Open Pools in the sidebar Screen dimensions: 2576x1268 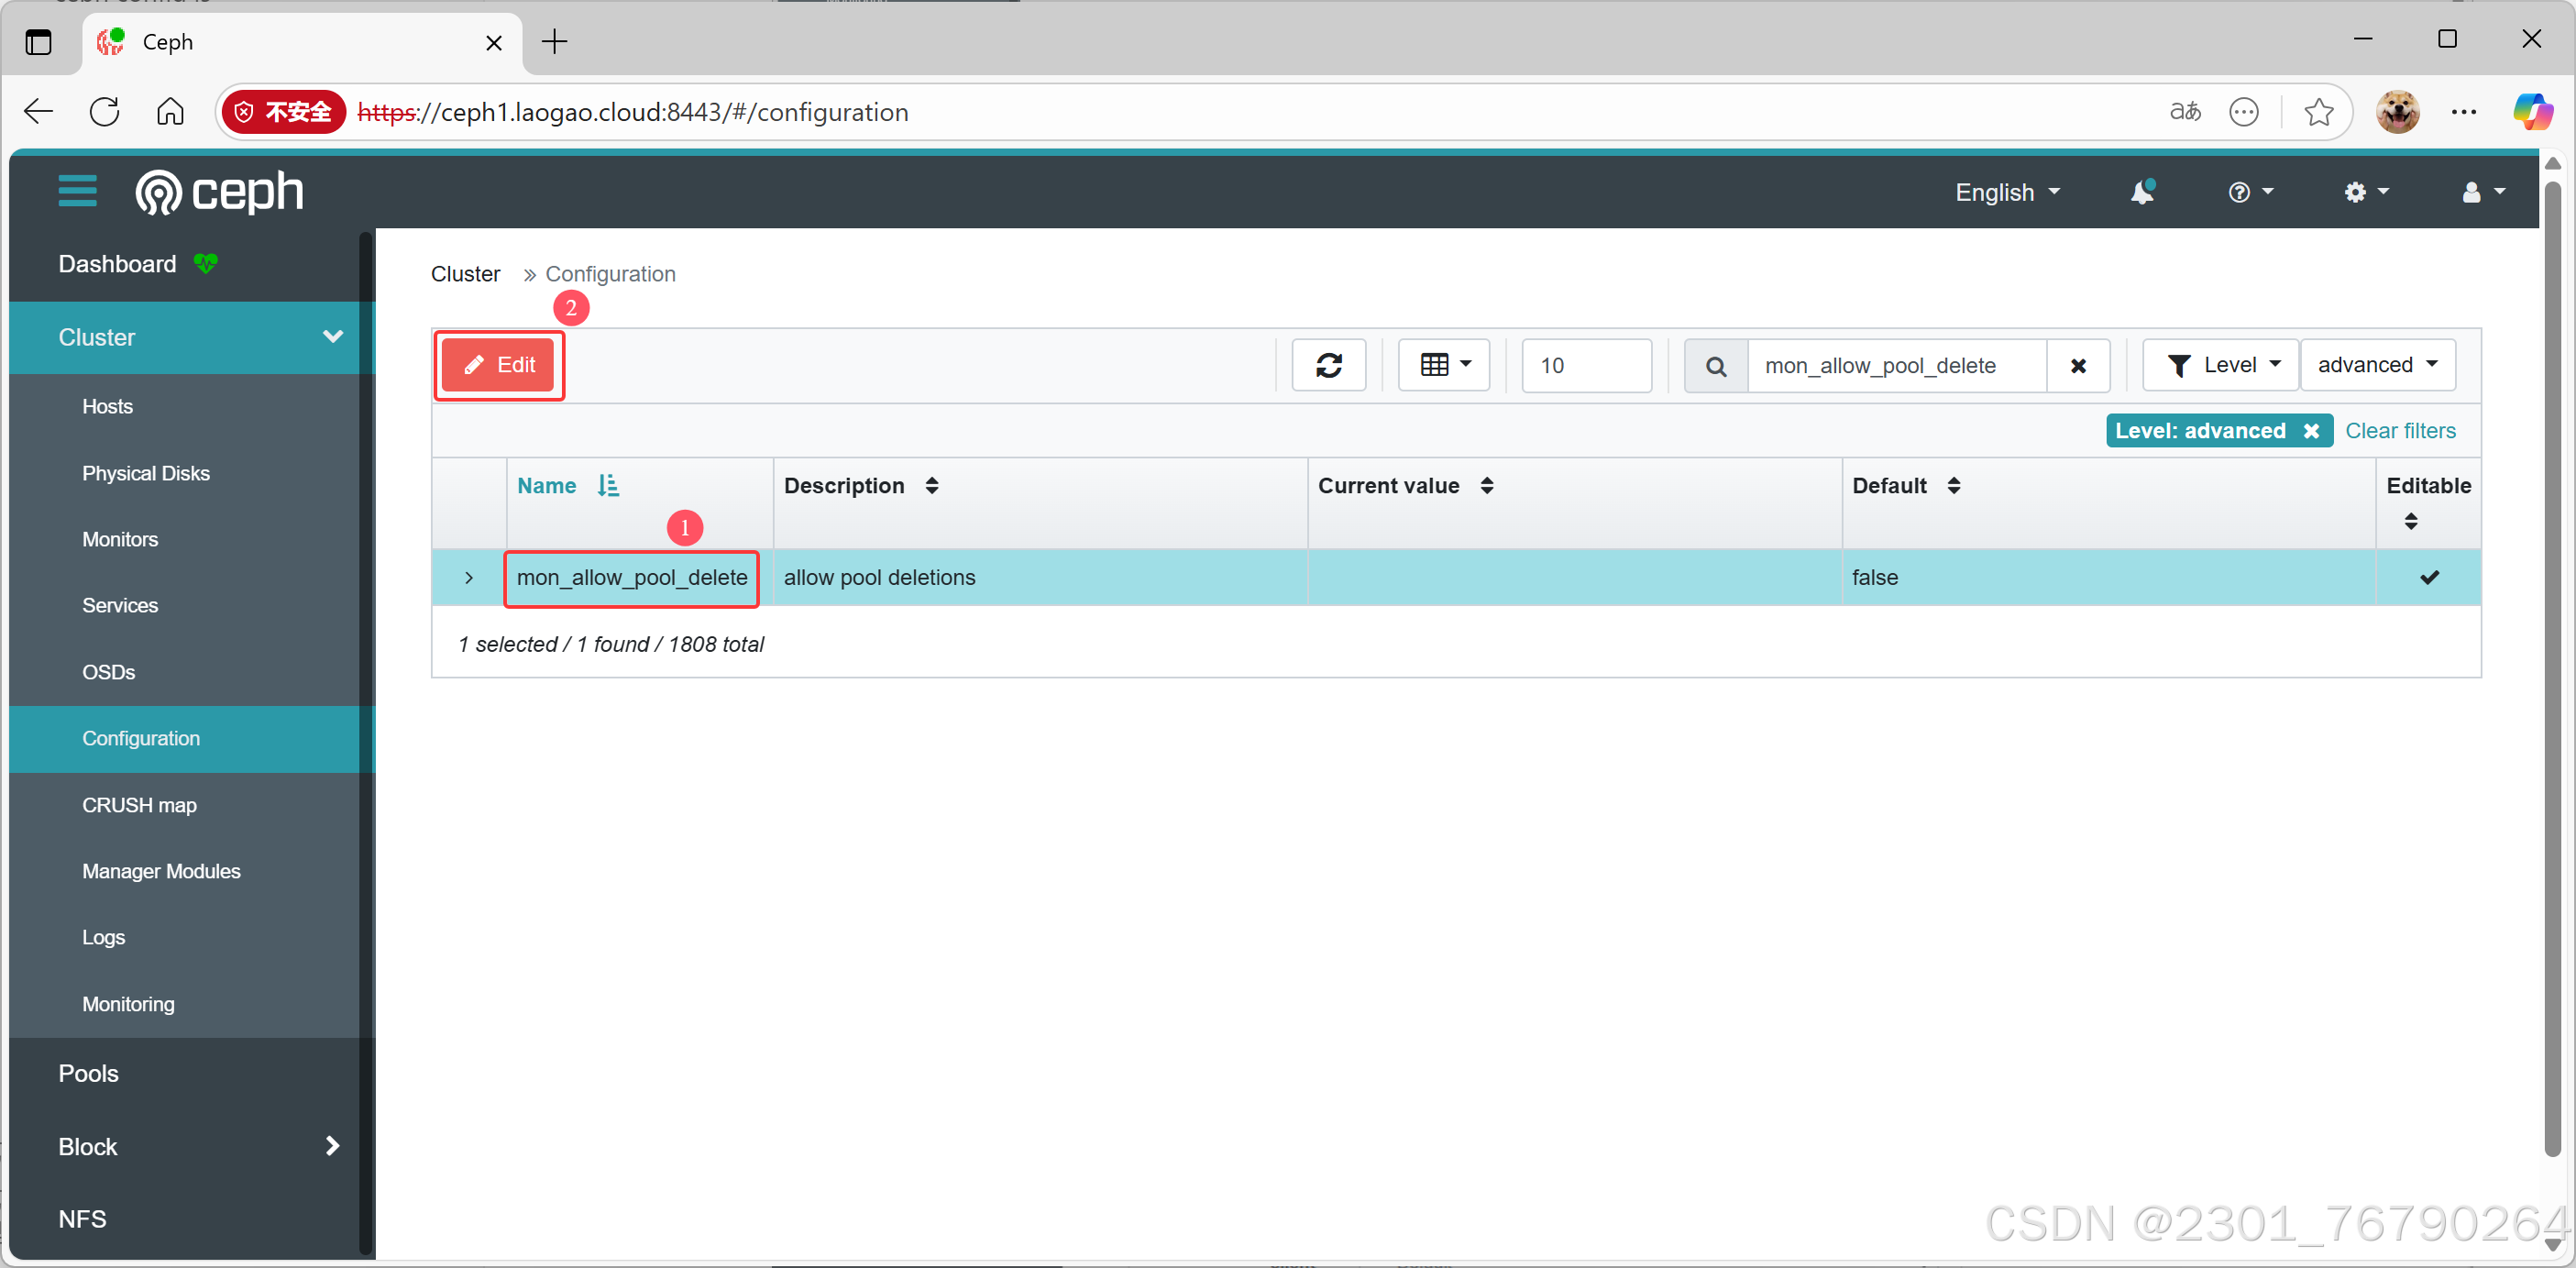tap(88, 1073)
